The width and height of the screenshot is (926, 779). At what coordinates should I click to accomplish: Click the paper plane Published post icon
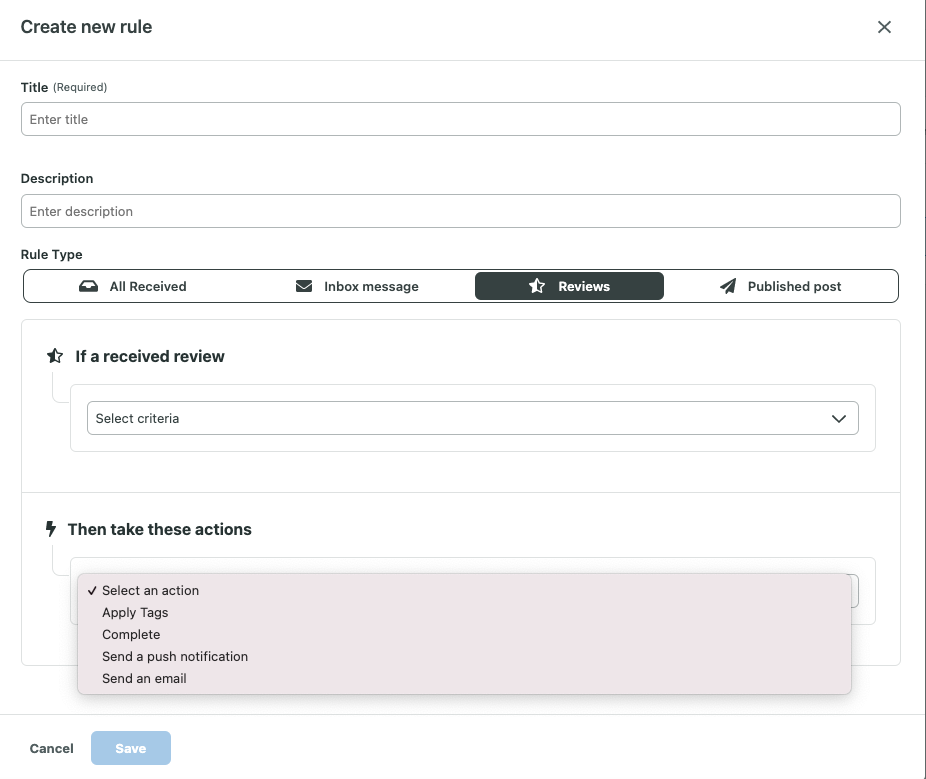(728, 286)
